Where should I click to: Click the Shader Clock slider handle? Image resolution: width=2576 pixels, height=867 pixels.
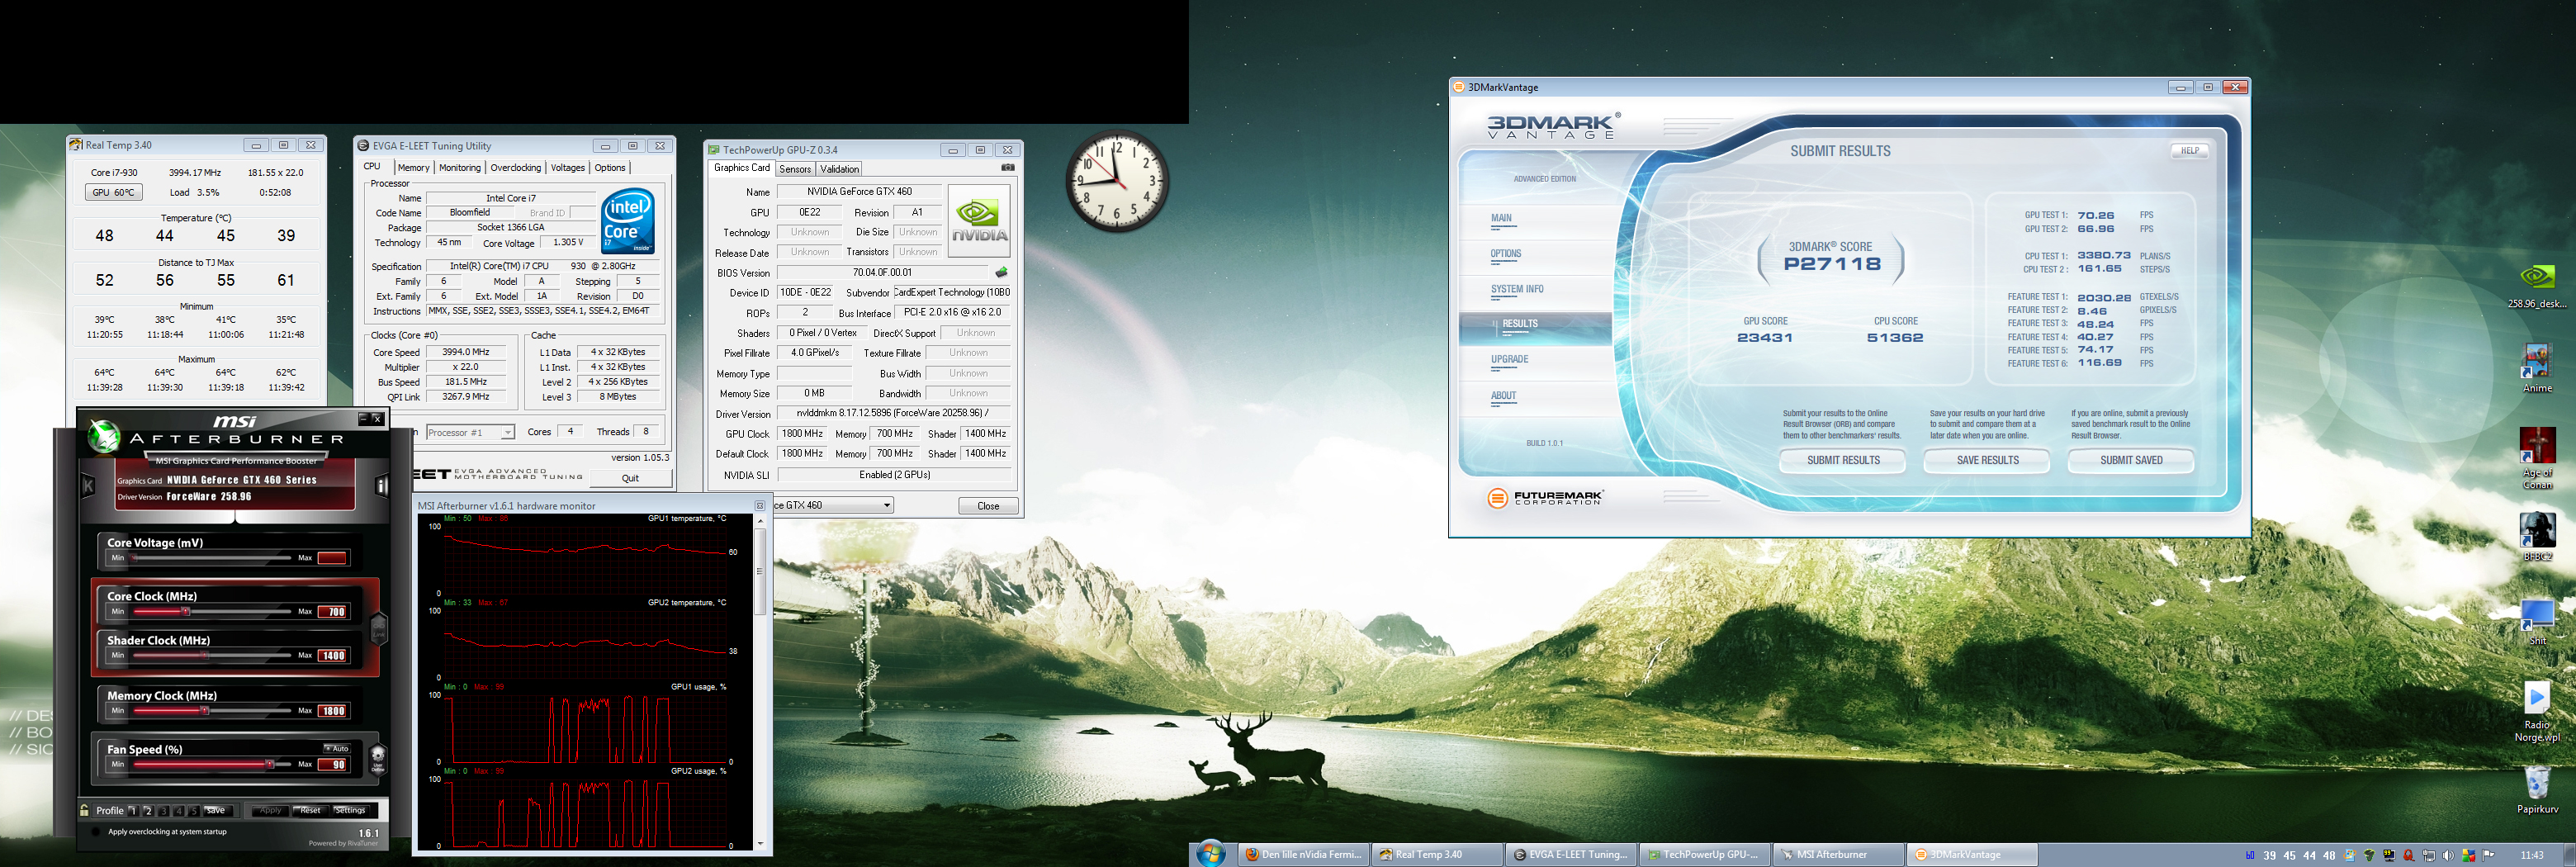tap(204, 656)
